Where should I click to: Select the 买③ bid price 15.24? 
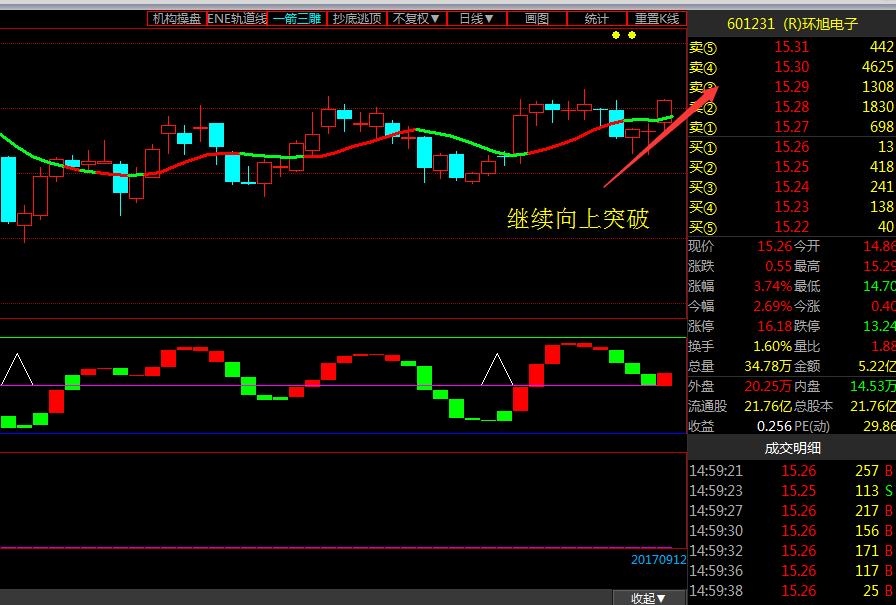791,187
